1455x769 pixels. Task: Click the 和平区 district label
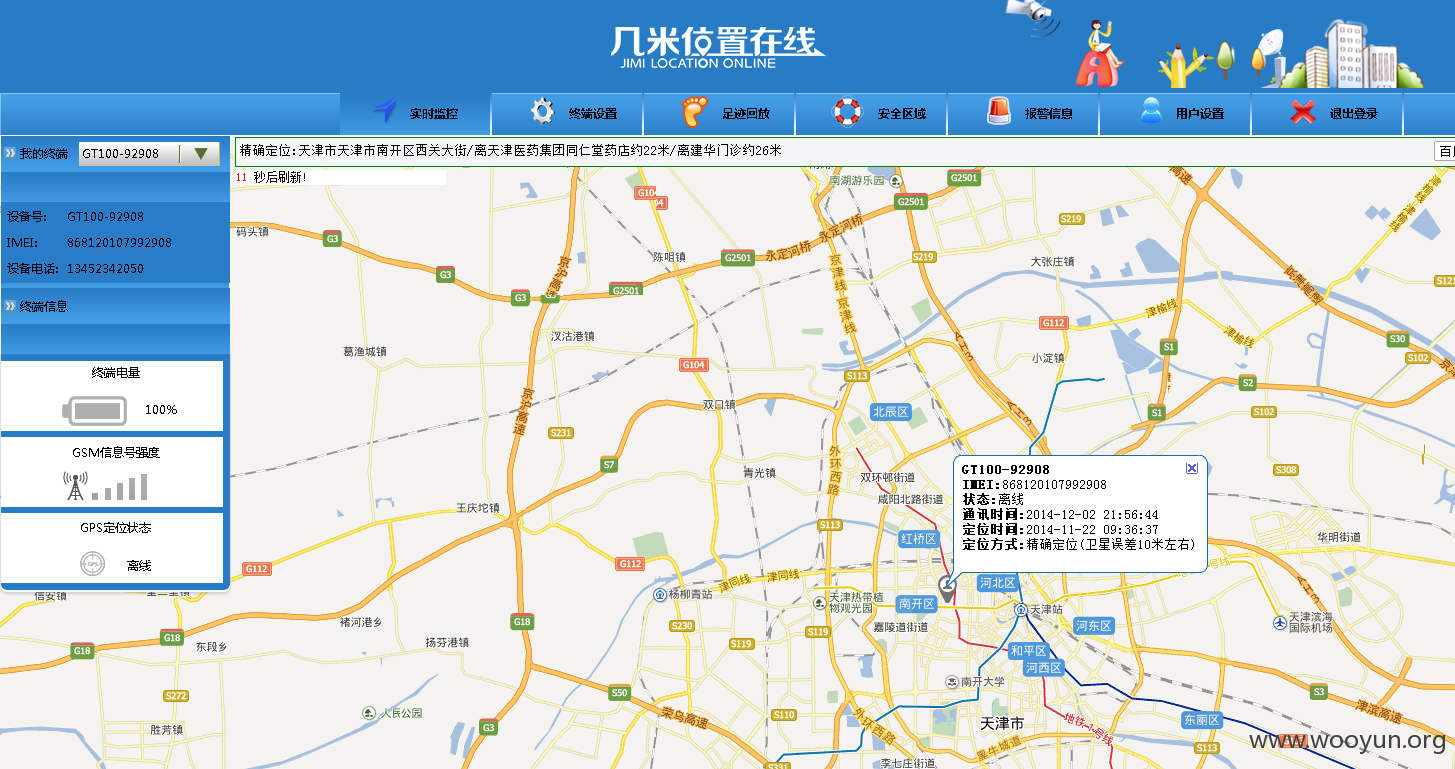[1028, 651]
